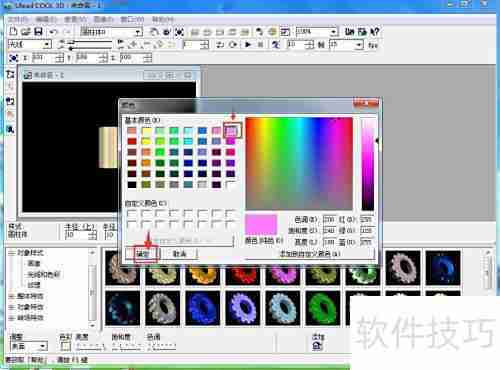Image resolution: width=500 pixels, height=370 pixels.
Task: Click the Save disk icon in toolbar
Action: click(x=38, y=32)
